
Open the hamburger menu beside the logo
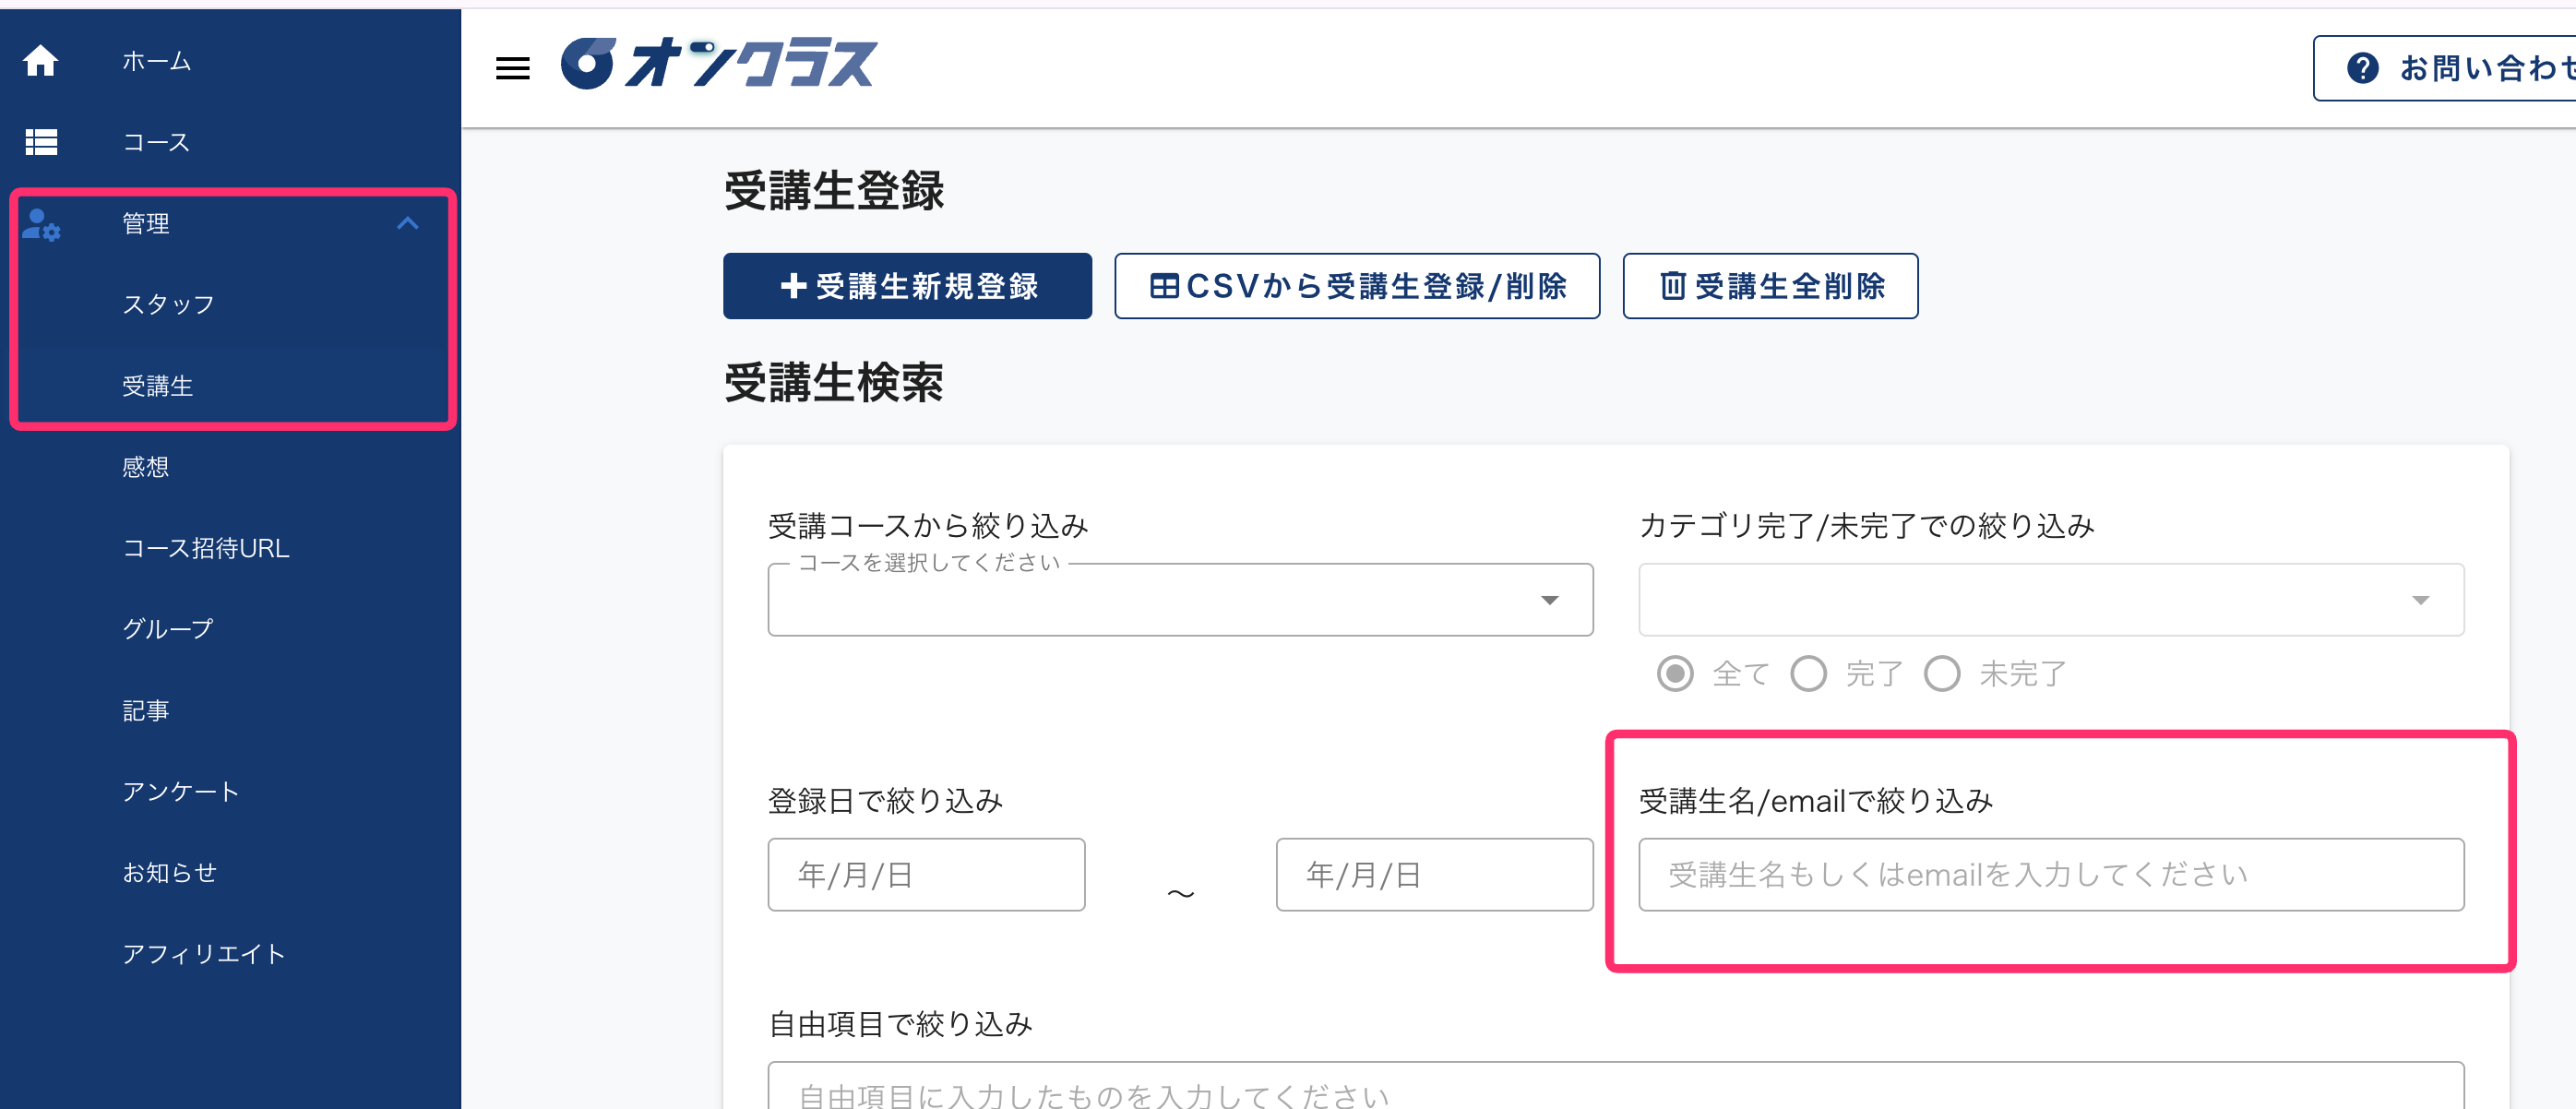[512, 66]
